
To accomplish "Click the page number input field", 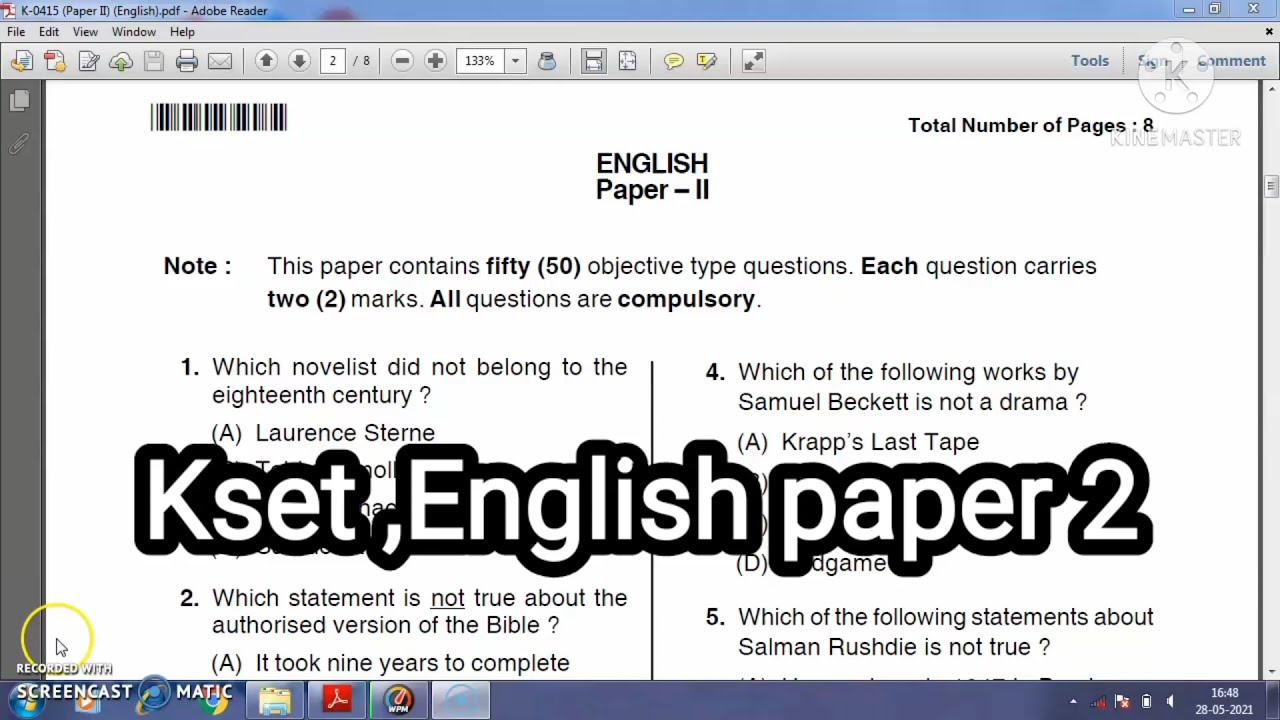I will click(333, 61).
